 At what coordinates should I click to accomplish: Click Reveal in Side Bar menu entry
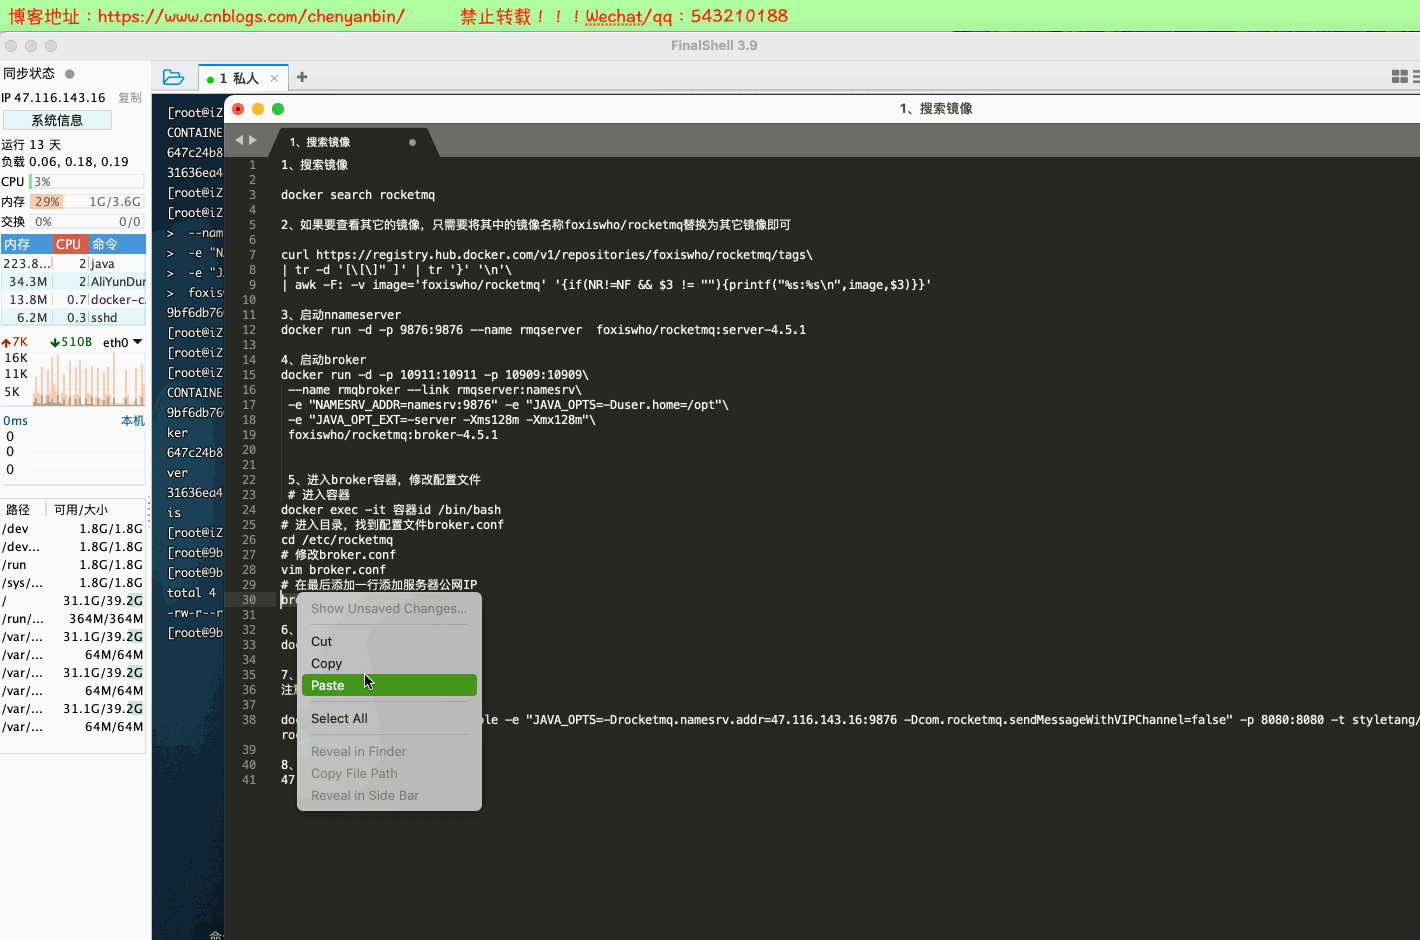389,795
